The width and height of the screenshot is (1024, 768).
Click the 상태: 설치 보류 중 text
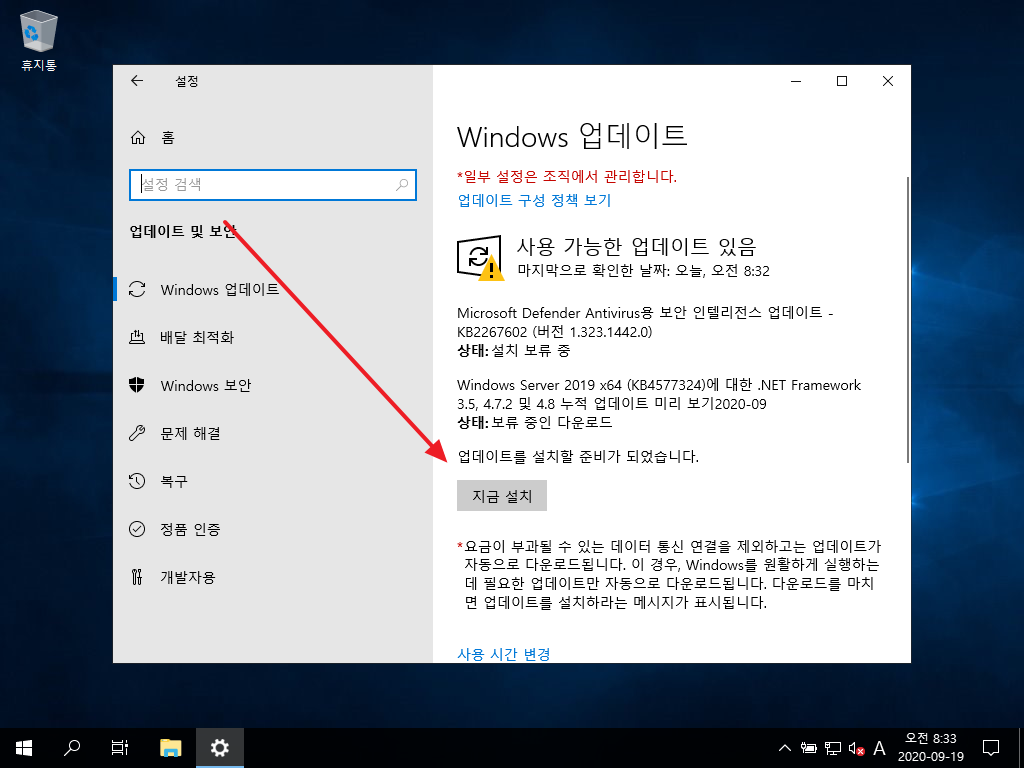[513, 351]
